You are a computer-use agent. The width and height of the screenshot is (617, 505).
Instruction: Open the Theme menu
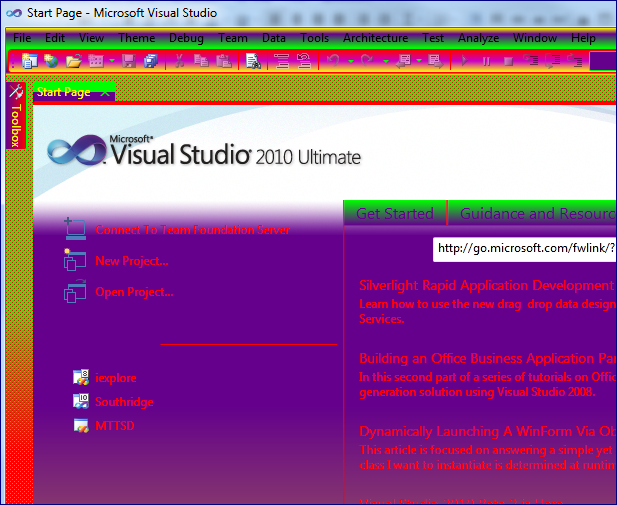[x=137, y=38]
